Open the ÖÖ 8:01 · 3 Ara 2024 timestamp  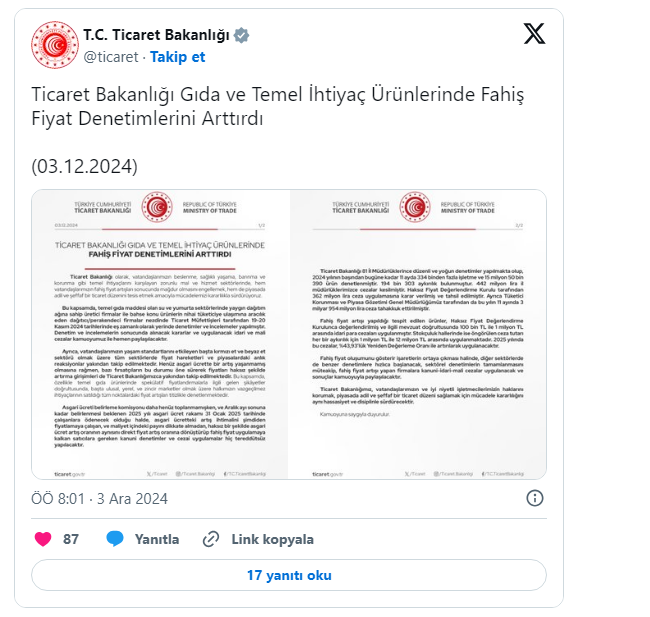99,498
